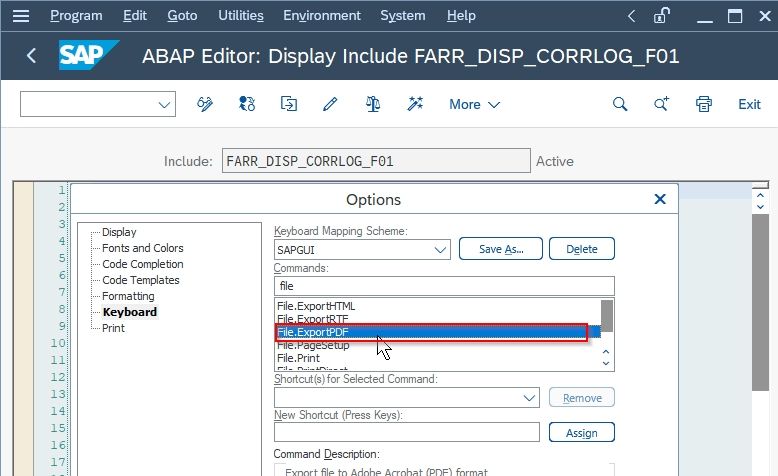Click the Display/Change glasses-pencil icon

[x=205, y=104]
